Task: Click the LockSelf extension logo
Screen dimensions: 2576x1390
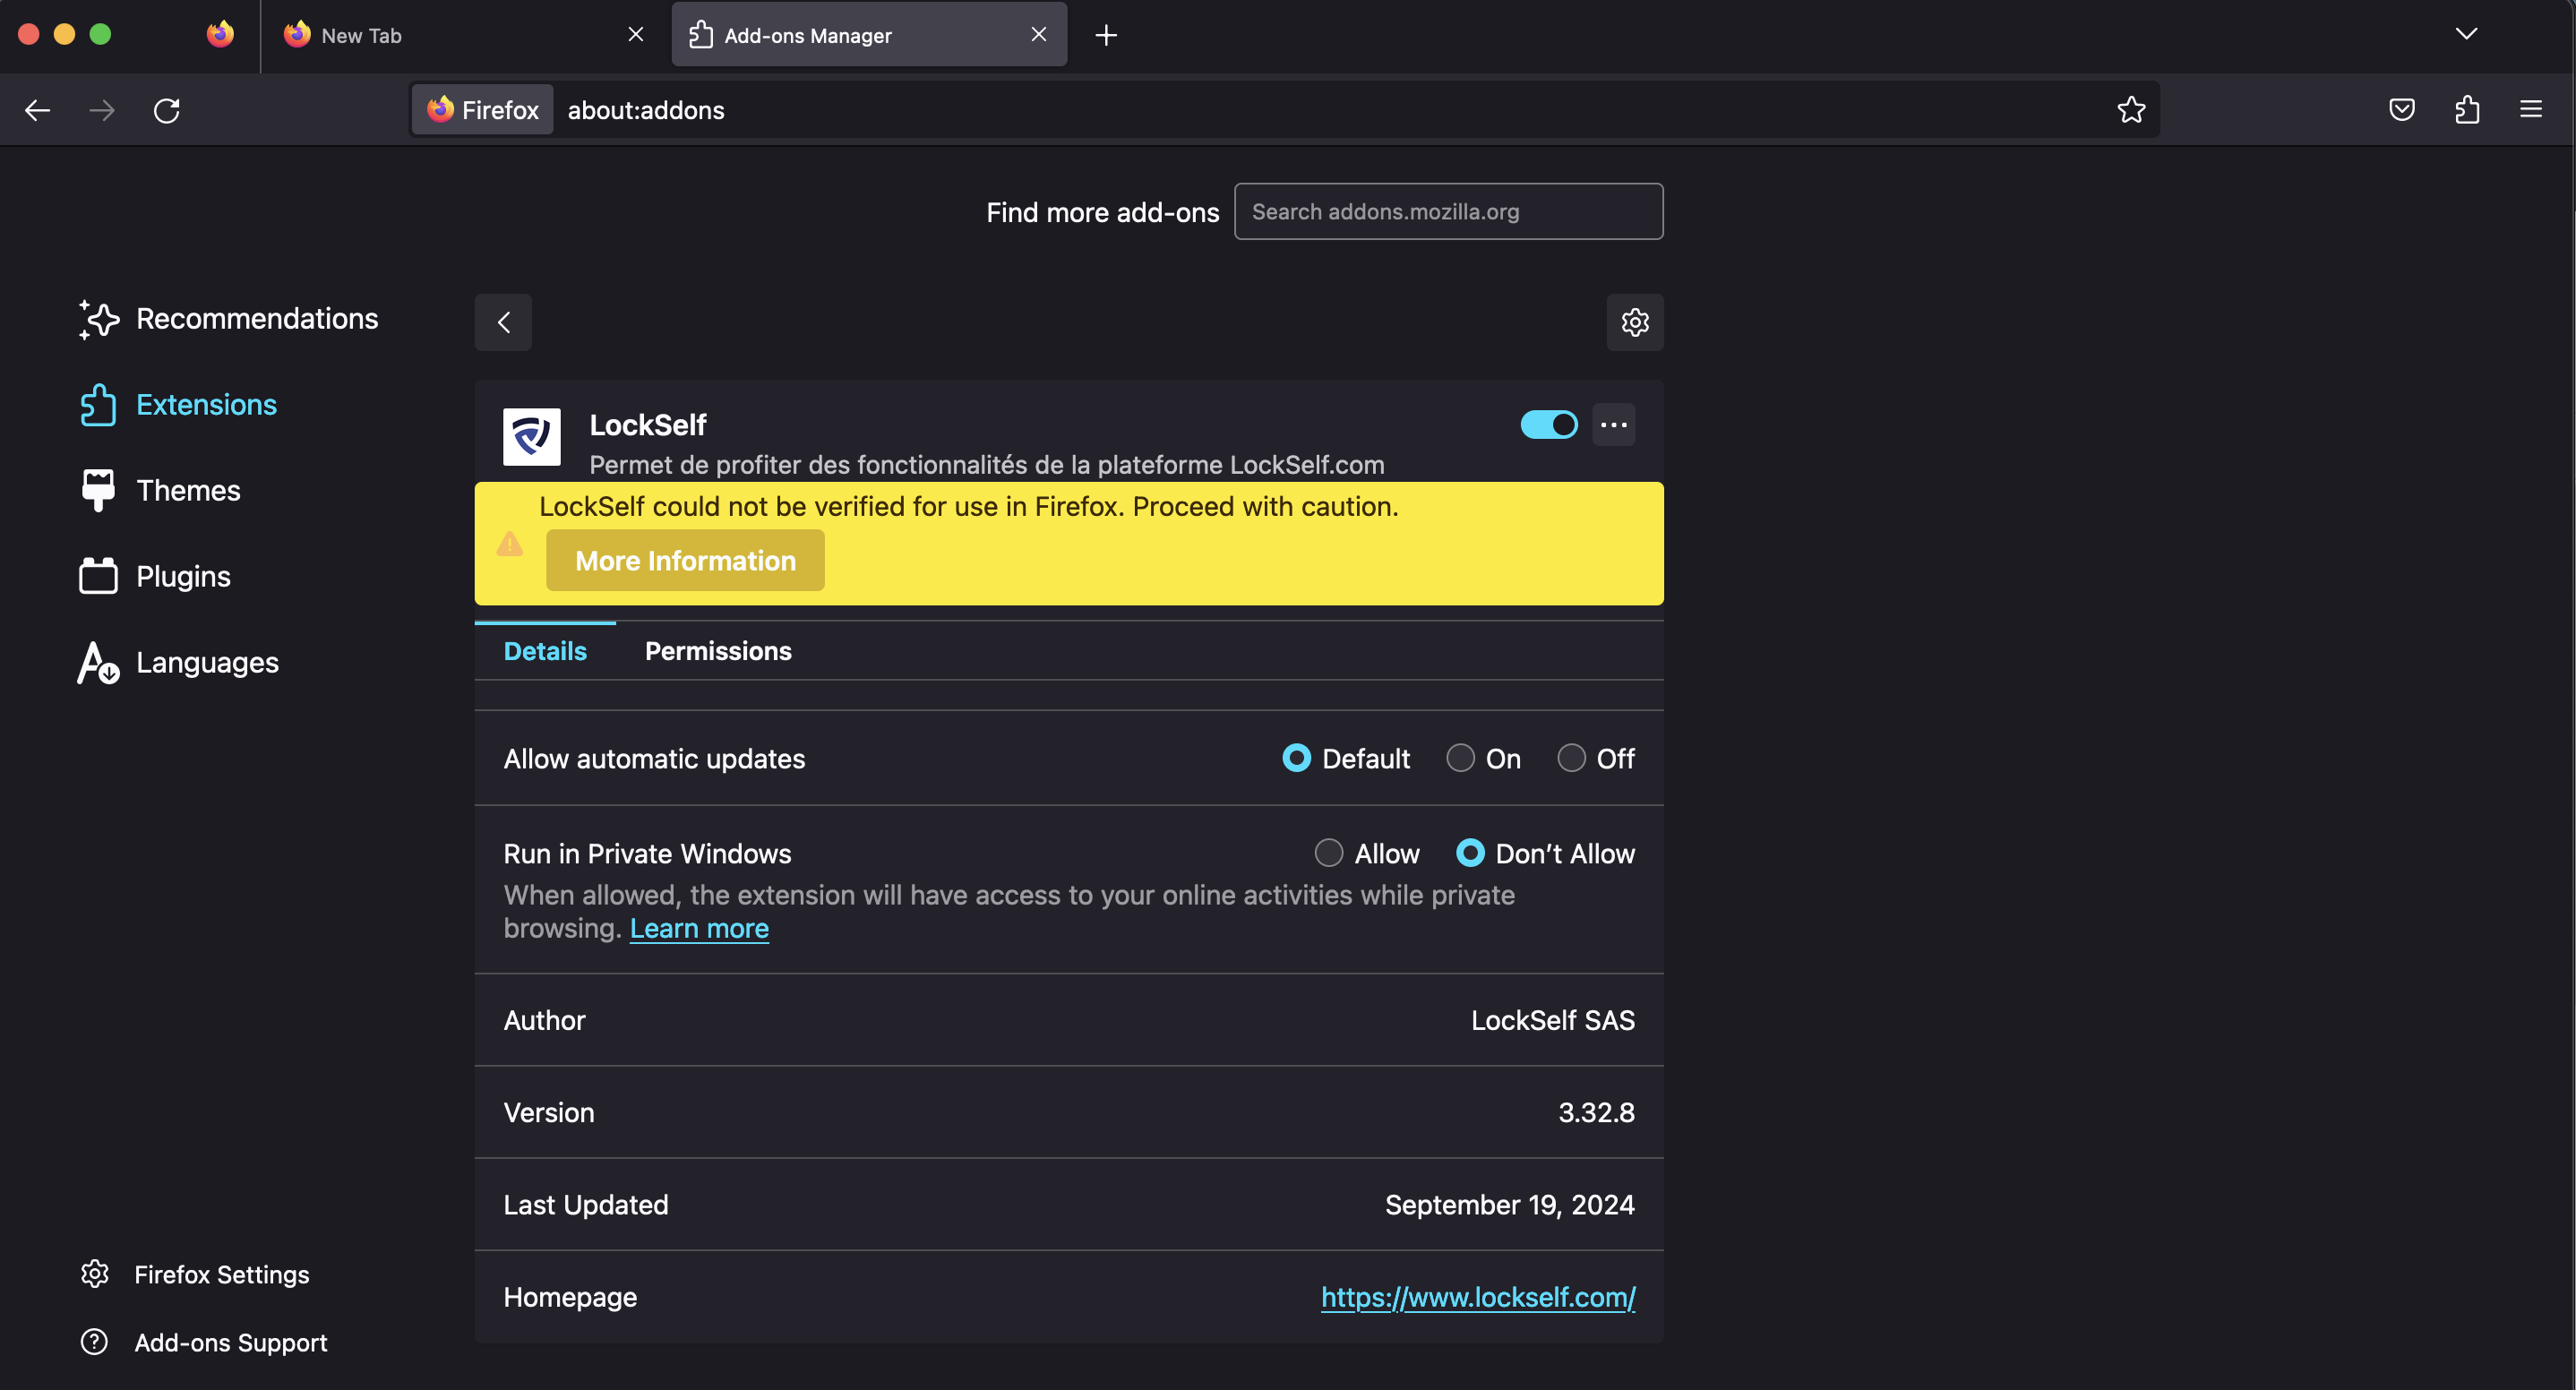Action: click(532, 437)
